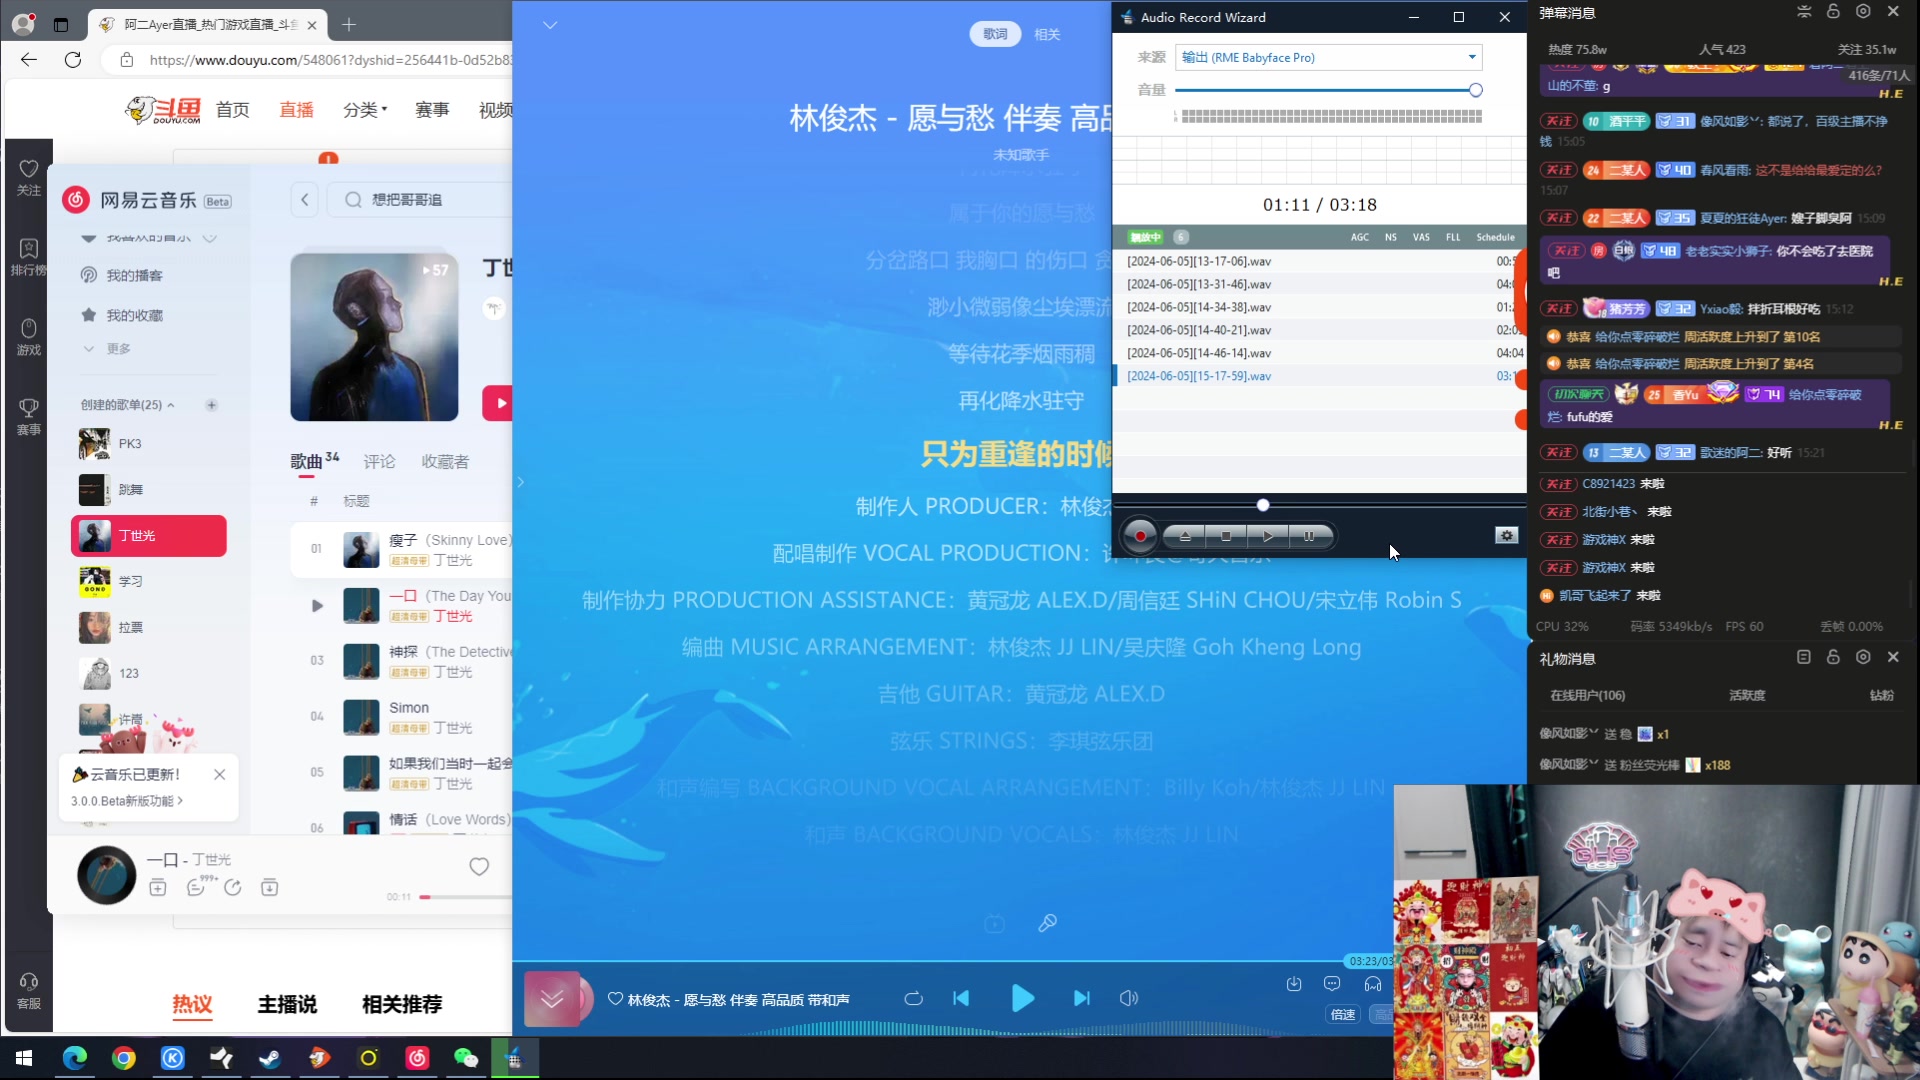
Task: Click NetEase song progress bar
Action: click(465, 897)
